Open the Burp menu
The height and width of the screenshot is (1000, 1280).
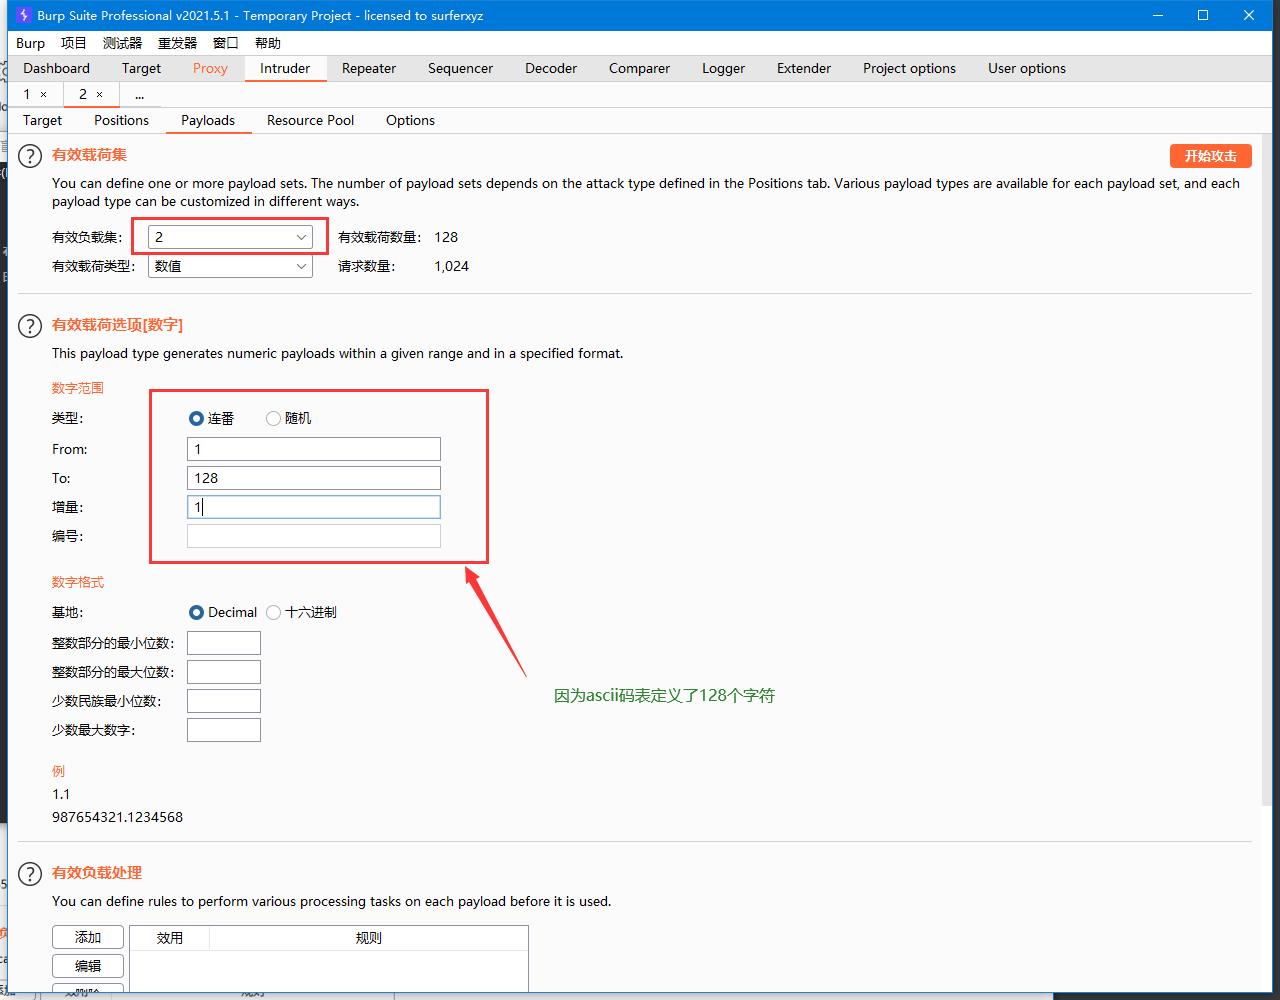coord(30,43)
